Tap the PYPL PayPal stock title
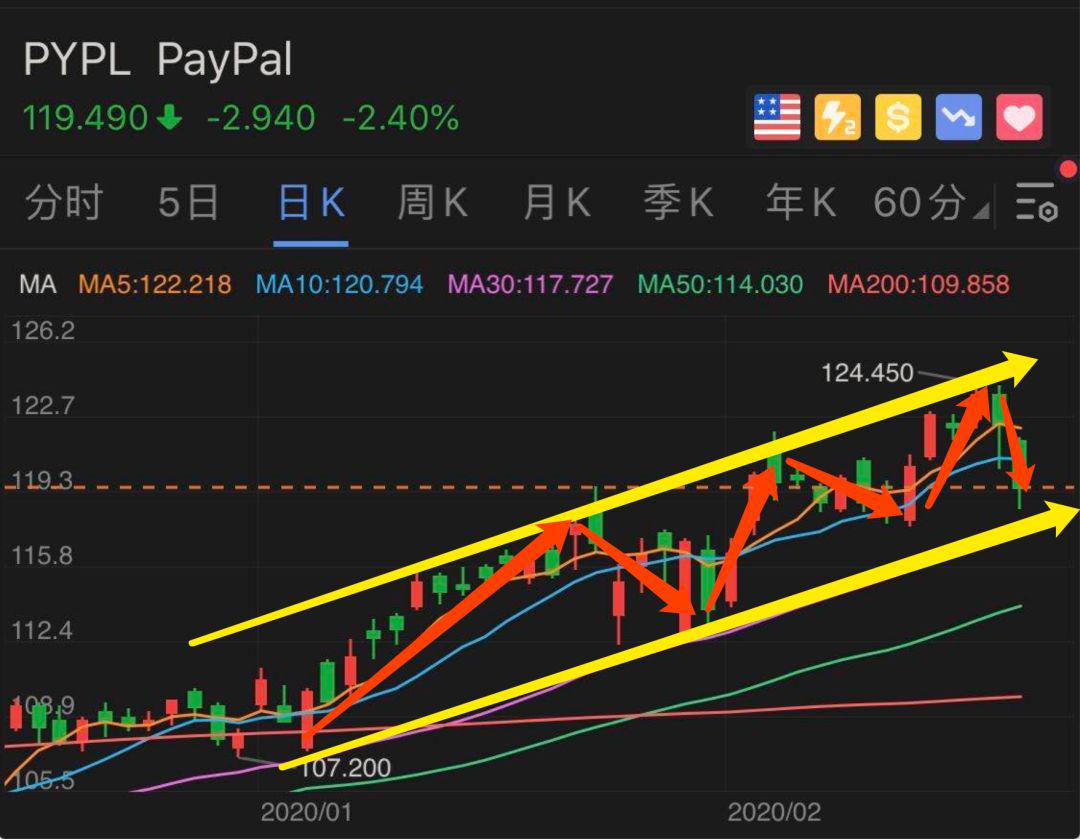Viewport: 1080px width, 839px height. coord(158,59)
